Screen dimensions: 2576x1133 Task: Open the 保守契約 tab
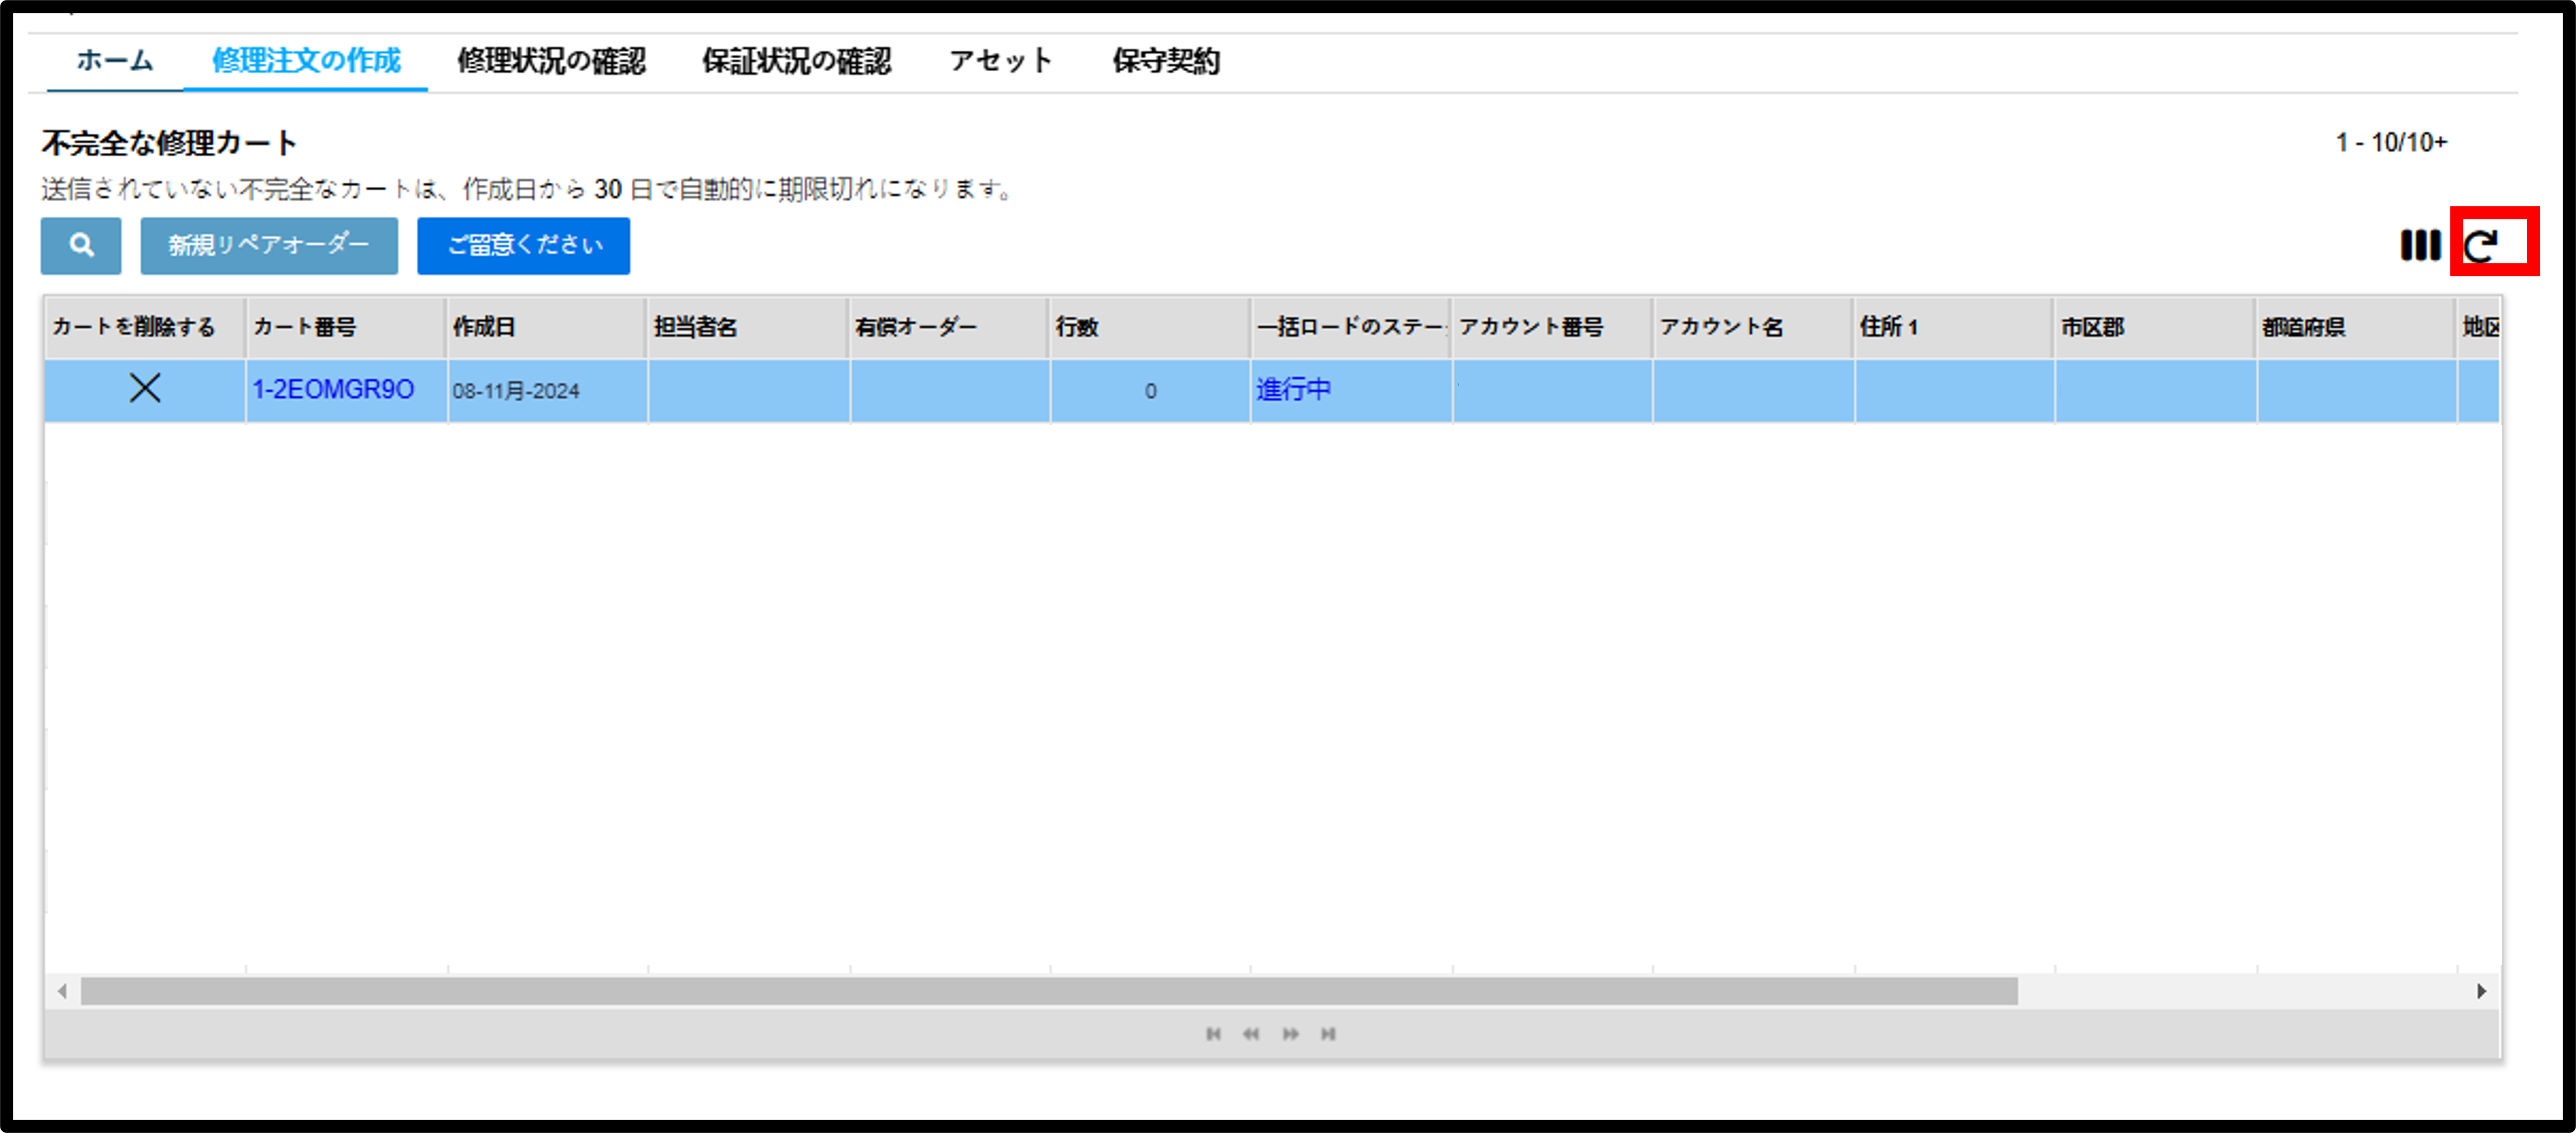coord(1166,61)
